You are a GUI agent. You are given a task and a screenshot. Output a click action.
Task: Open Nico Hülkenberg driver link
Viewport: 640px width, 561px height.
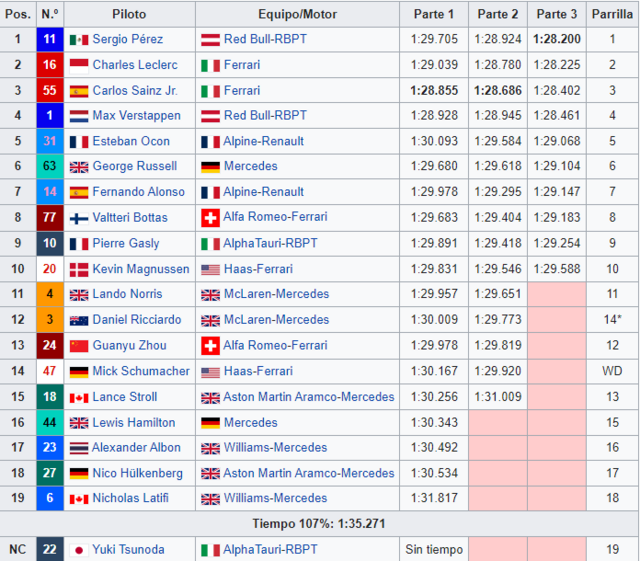tap(138, 473)
